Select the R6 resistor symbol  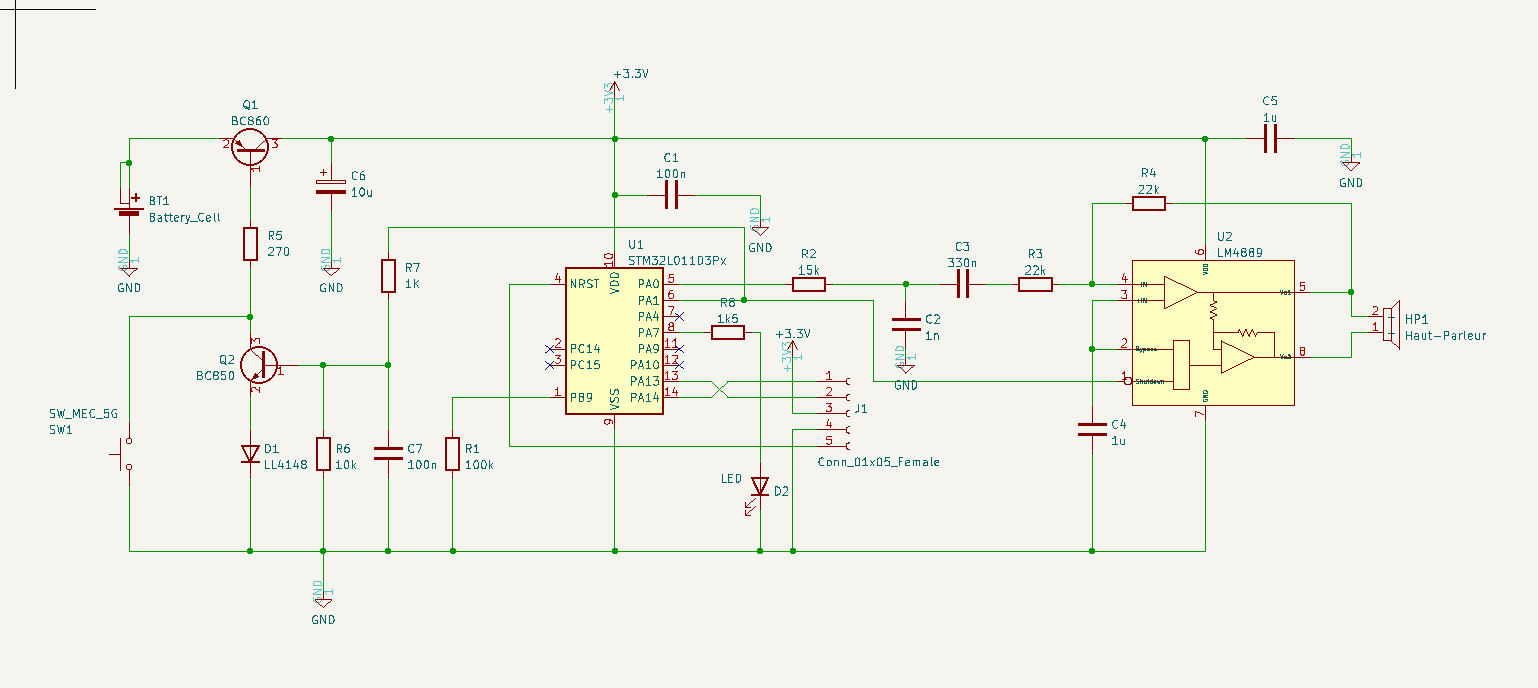click(323, 454)
